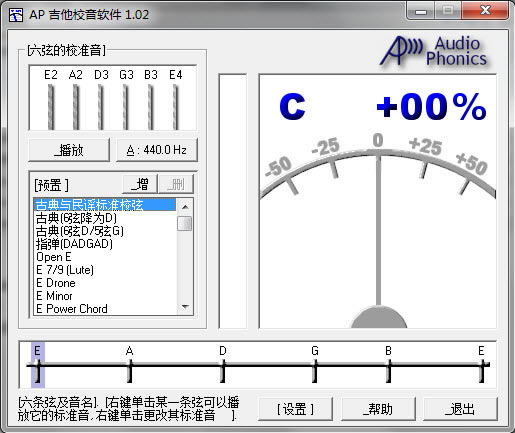Viewport: 515px width, 433px height.
Task: Click the detected note letter C
Action: pos(292,106)
